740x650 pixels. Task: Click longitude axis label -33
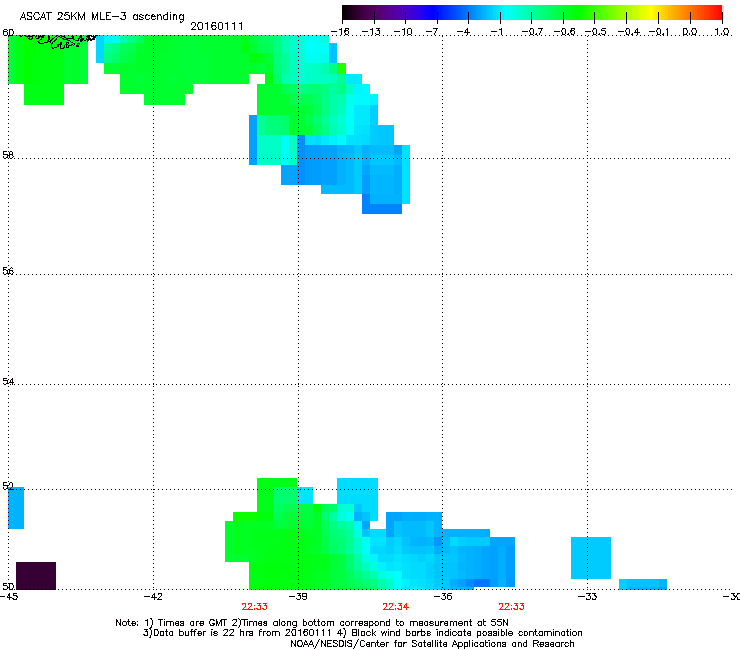[x=588, y=597]
